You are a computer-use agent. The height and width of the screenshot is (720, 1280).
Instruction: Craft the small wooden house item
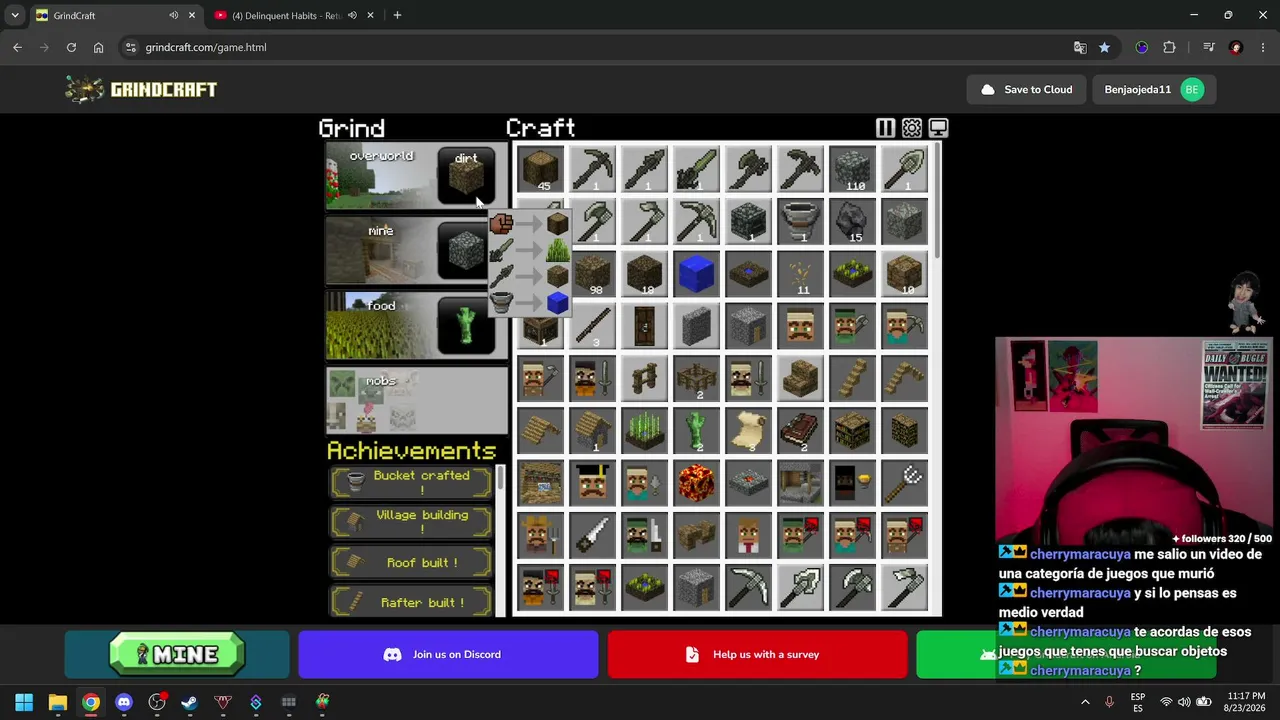coord(593,430)
